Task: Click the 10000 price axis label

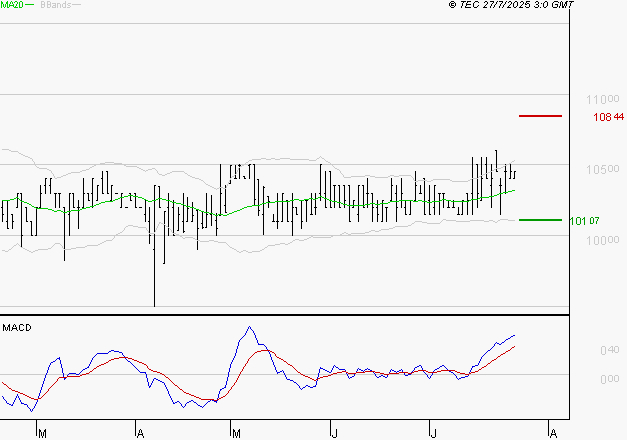Action: click(x=604, y=240)
